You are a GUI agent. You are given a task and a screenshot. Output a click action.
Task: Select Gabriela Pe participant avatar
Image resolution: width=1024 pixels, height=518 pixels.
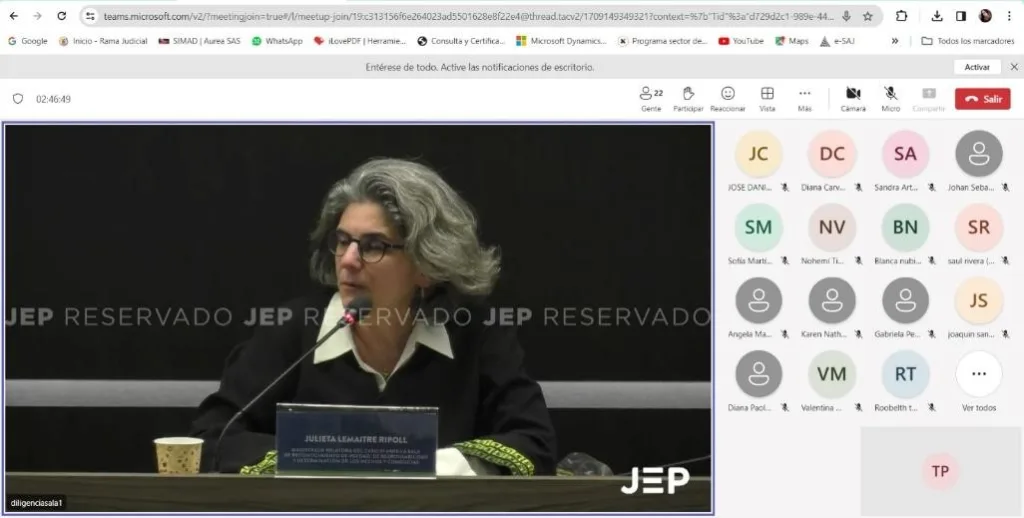click(905, 300)
